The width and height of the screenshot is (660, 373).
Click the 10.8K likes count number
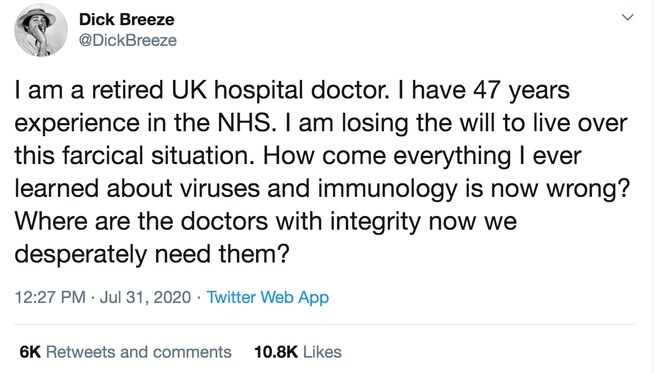pos(276,352)
